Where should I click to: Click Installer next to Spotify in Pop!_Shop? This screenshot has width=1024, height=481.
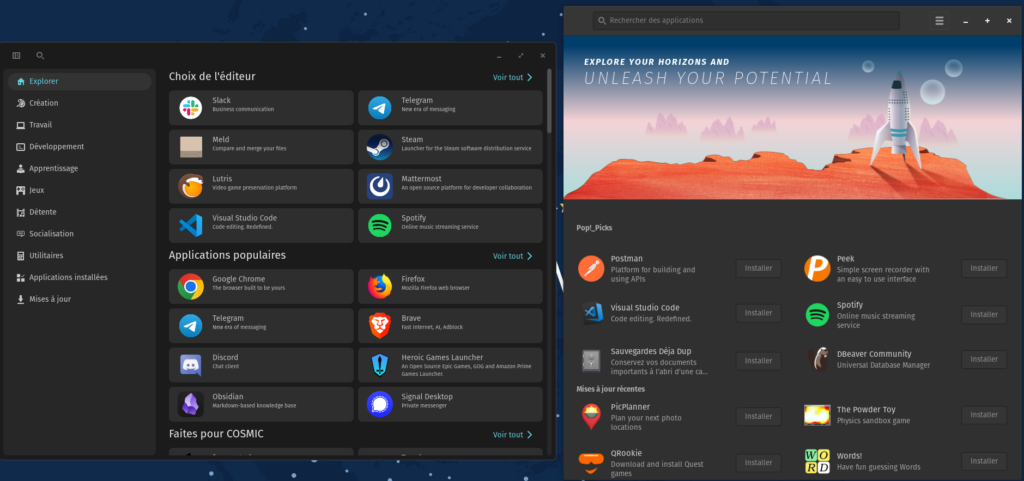pyautogui.click(x=984, y=315)
